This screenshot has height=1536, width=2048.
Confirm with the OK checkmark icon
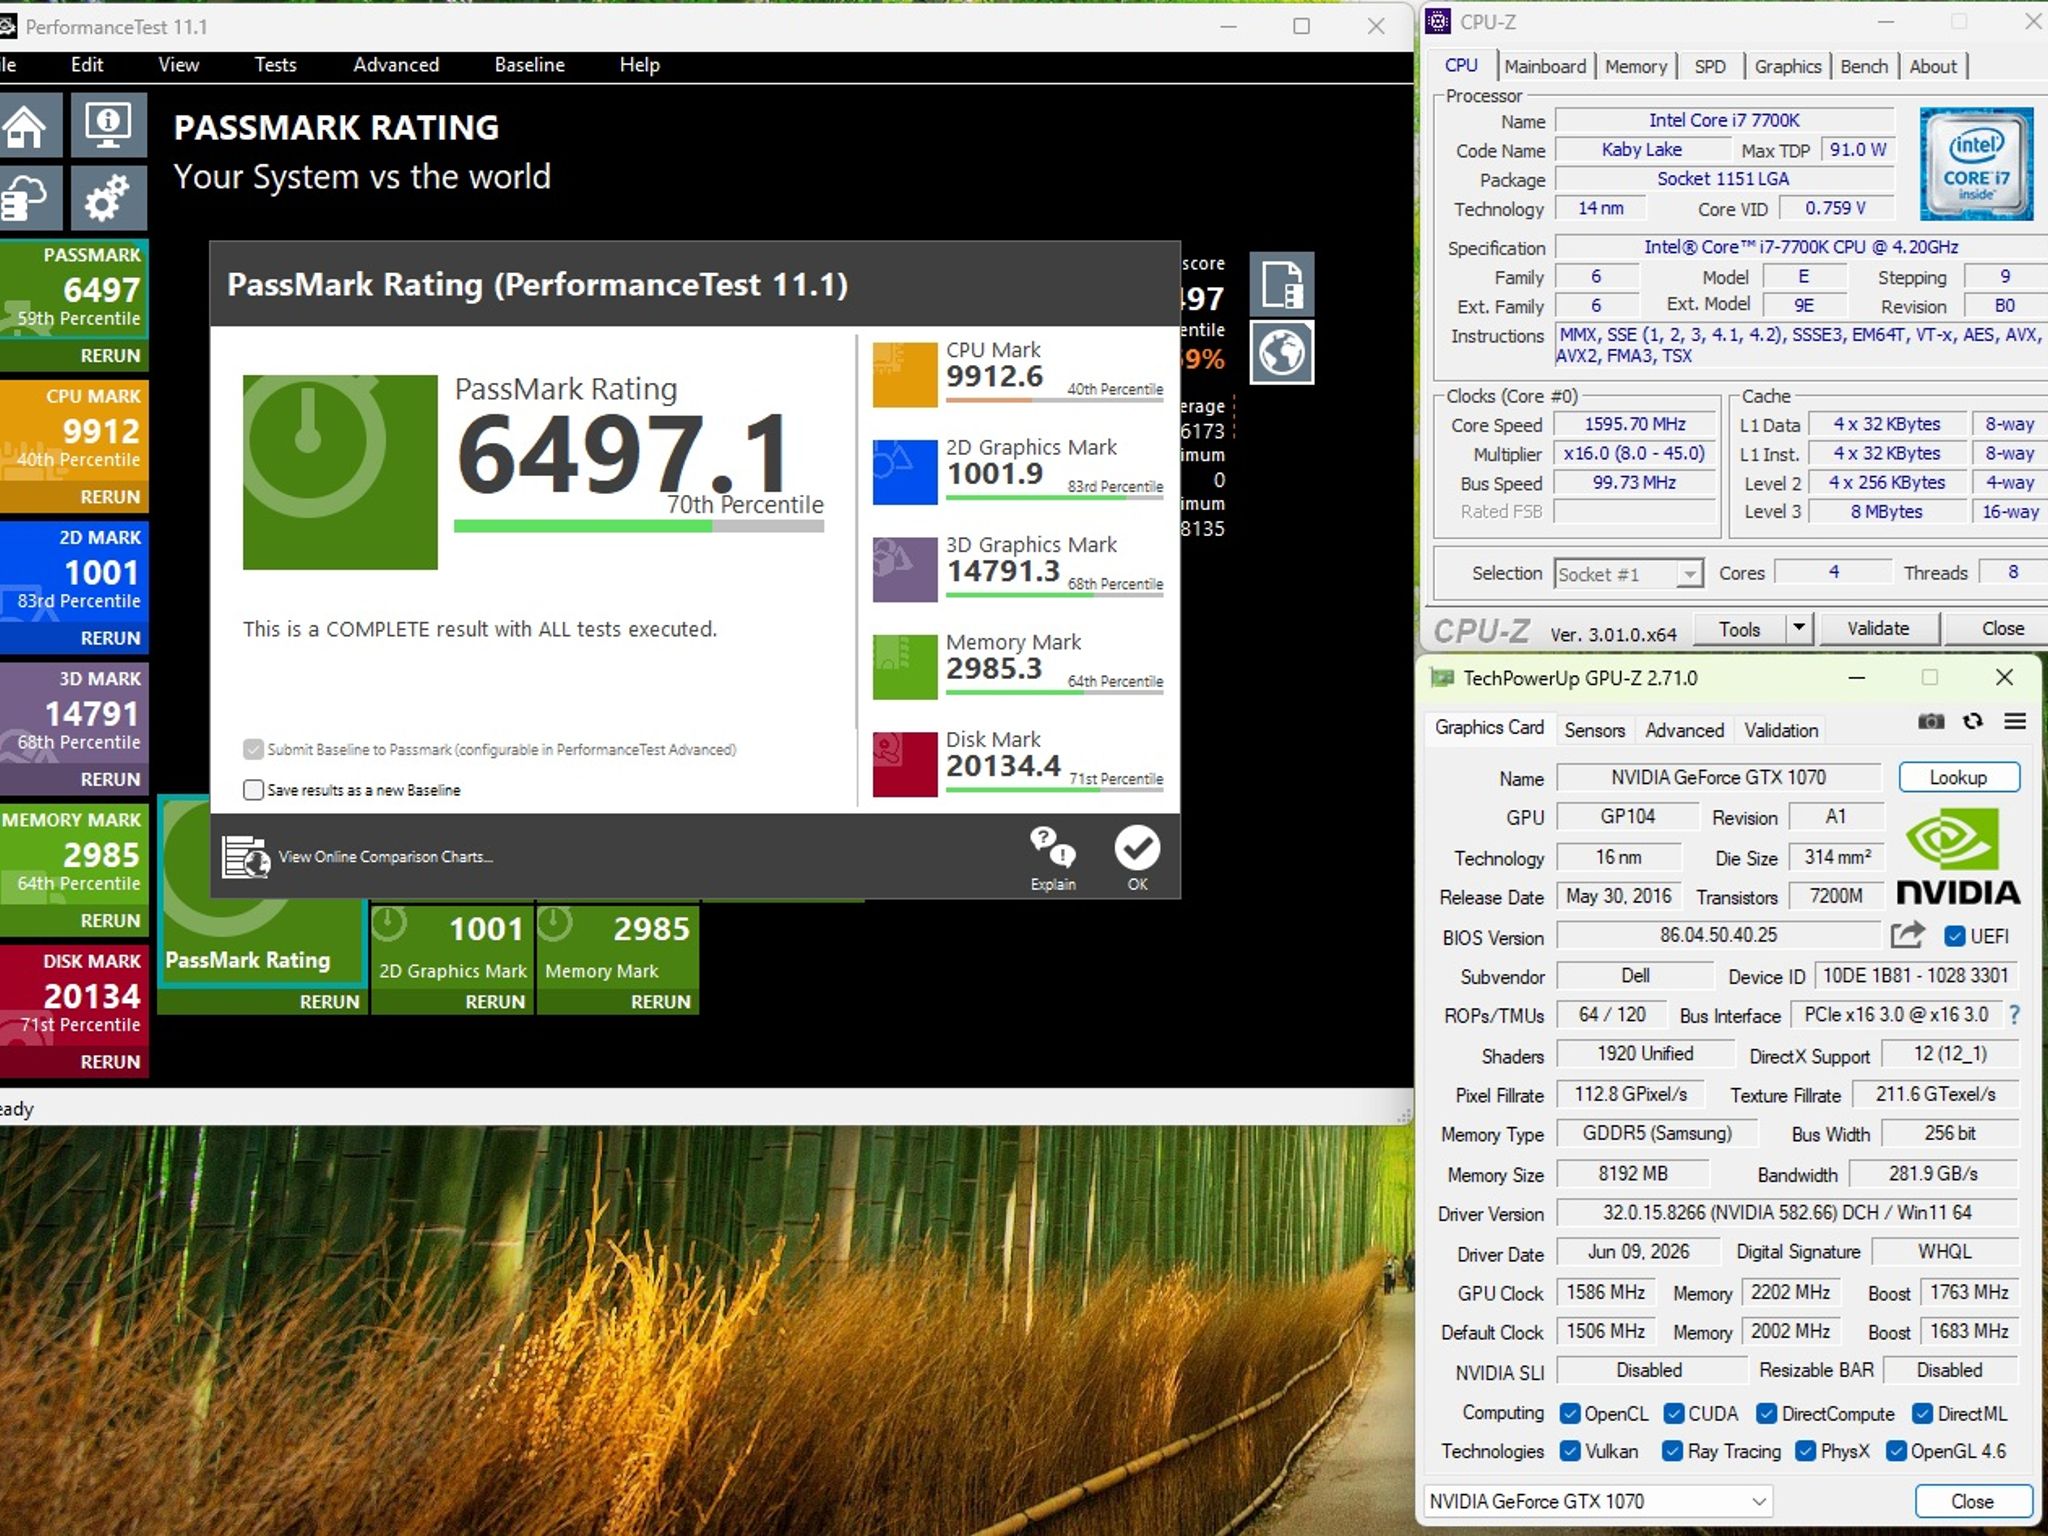(x=1137, y=848)
